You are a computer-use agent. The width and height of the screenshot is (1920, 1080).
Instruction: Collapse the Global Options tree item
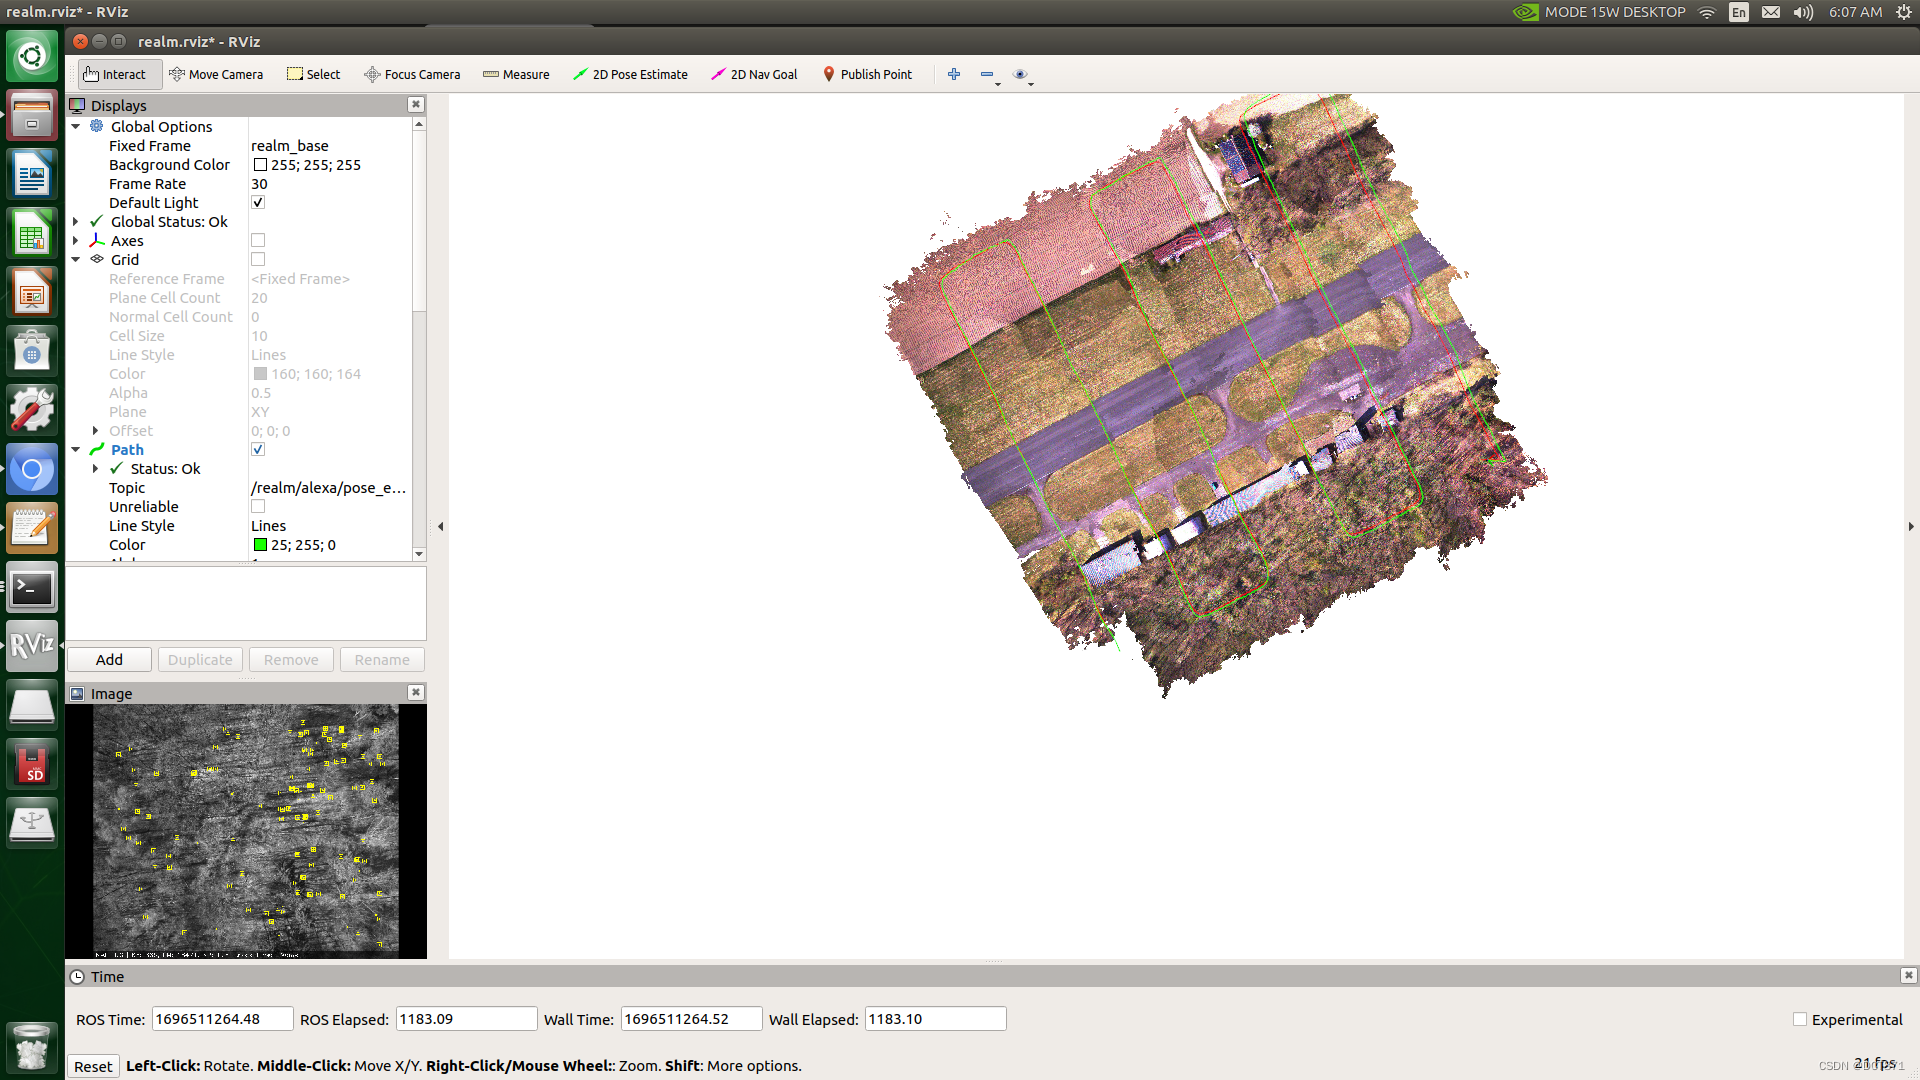point(76,127)
